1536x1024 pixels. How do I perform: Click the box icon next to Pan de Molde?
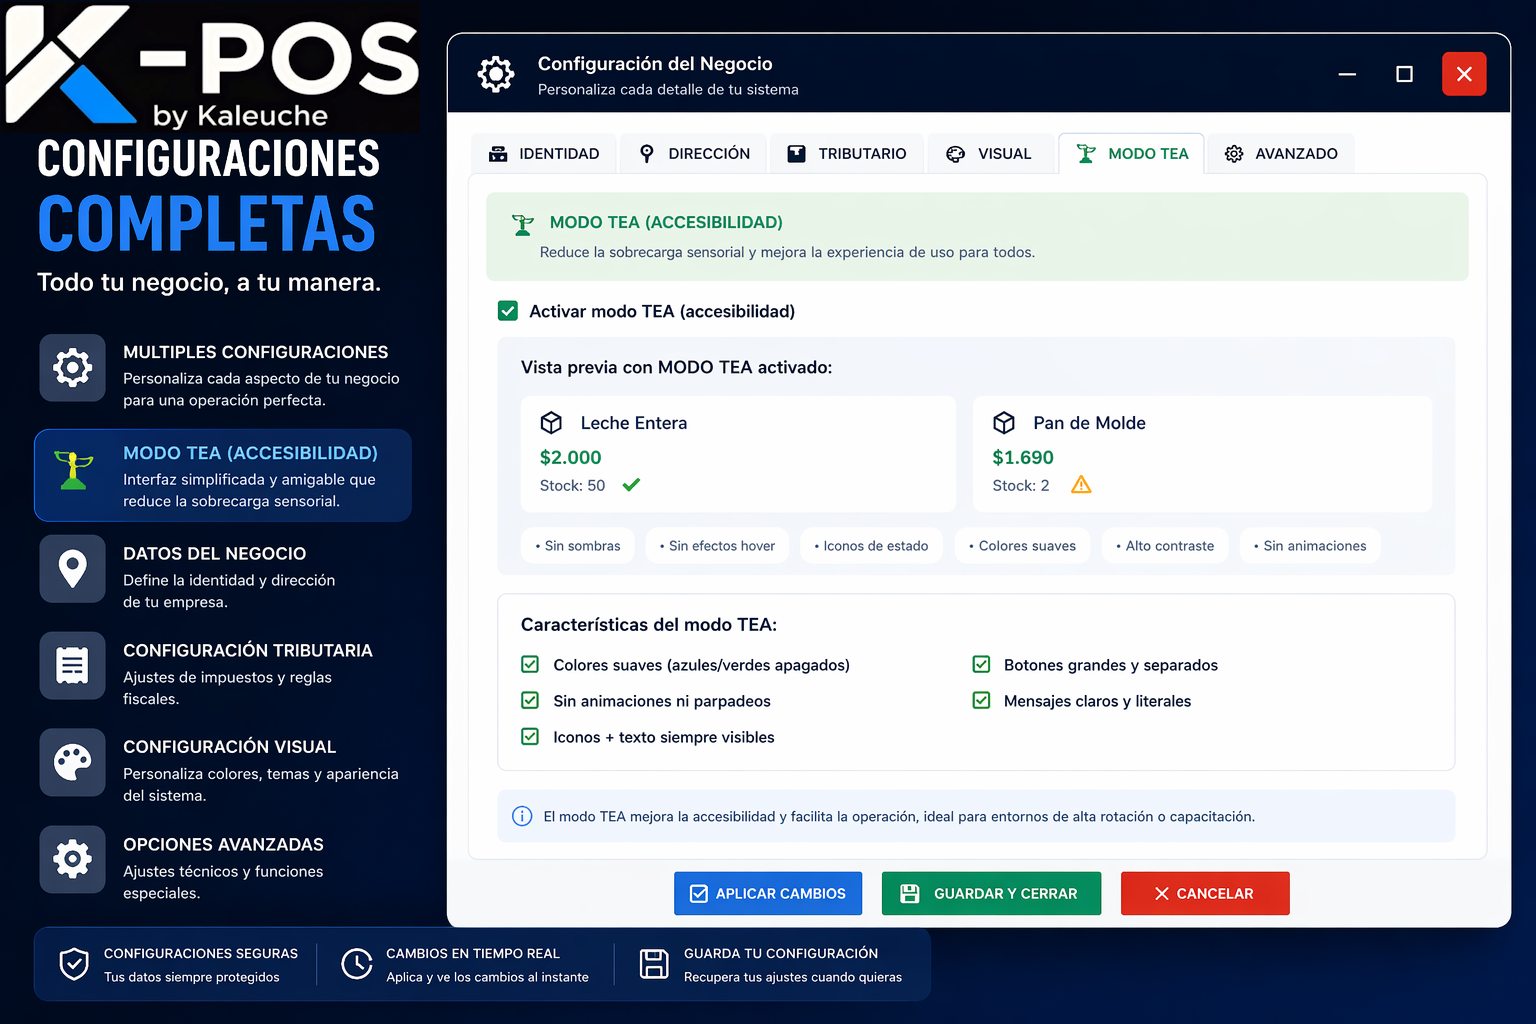pyautogui.click(x=1004, y=423)
